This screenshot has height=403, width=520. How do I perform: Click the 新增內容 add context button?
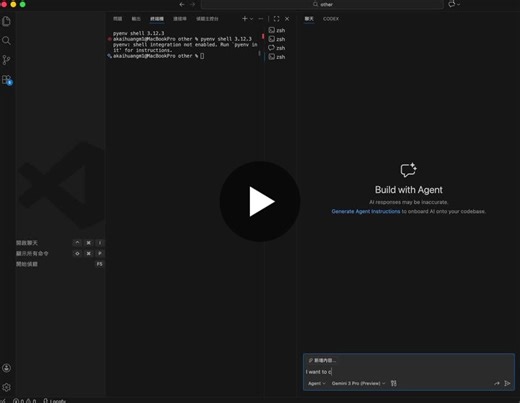coord(322,360)
